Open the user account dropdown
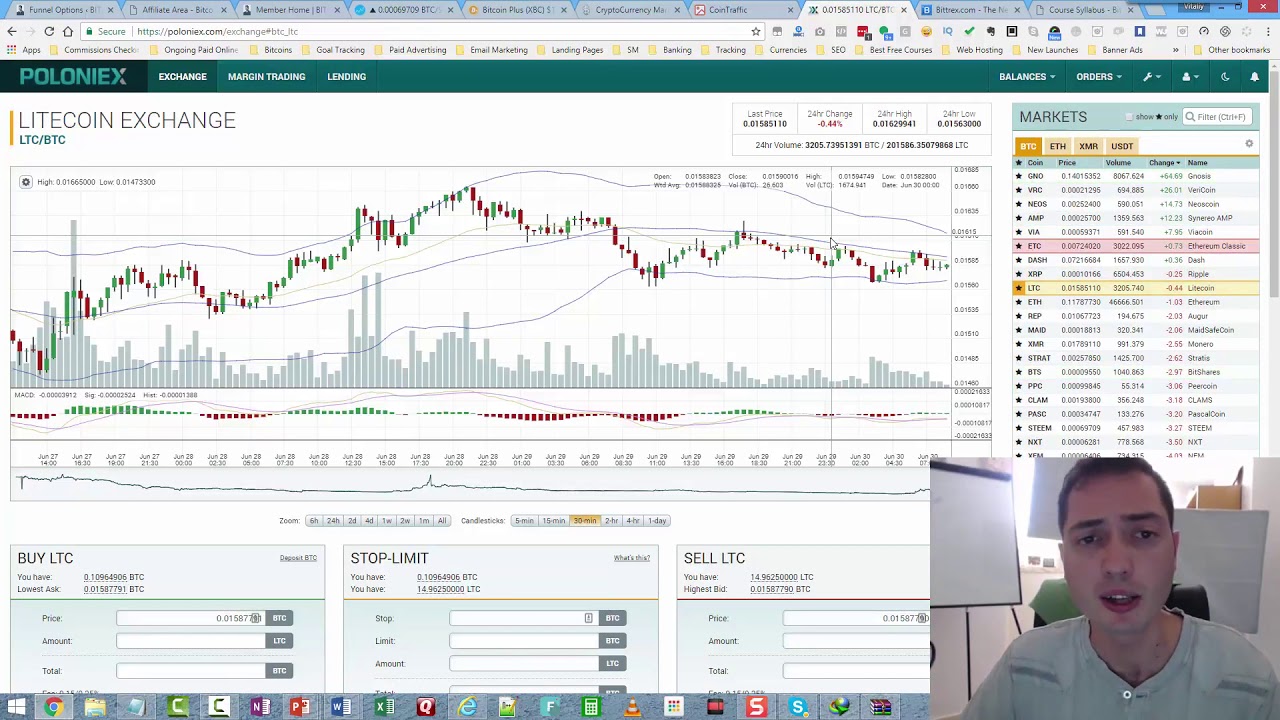The width and height of the screenshot is (1280, 720). pyautogui.click(x=1189, y=76)
